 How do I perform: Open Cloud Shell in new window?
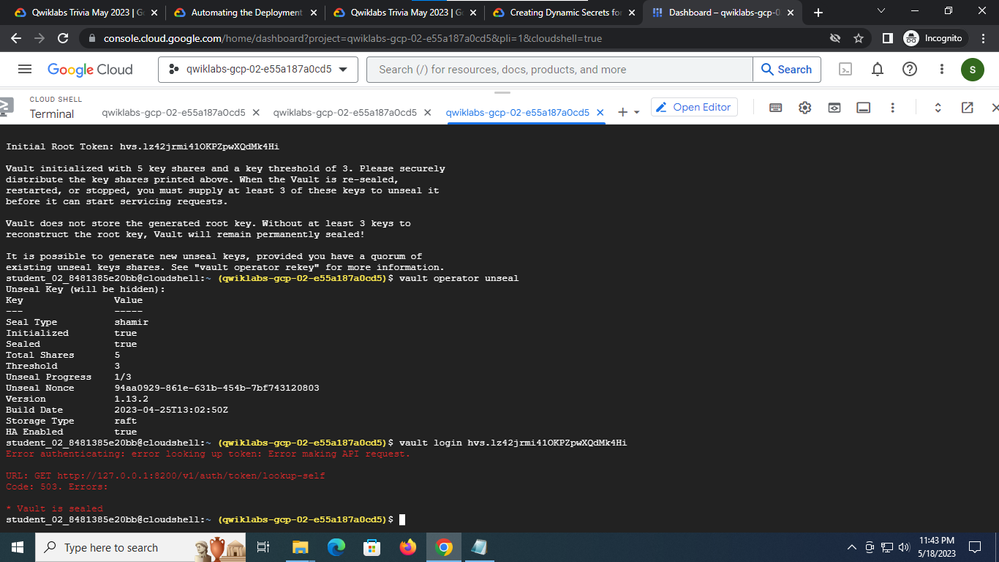[967, 108]
